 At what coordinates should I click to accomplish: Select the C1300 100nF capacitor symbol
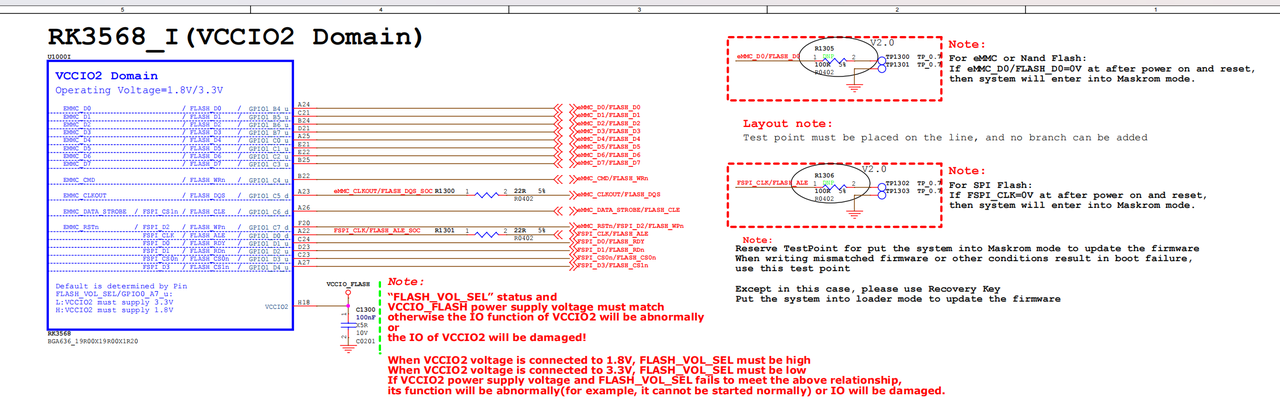pyautogui.click(x=345, y=320)
